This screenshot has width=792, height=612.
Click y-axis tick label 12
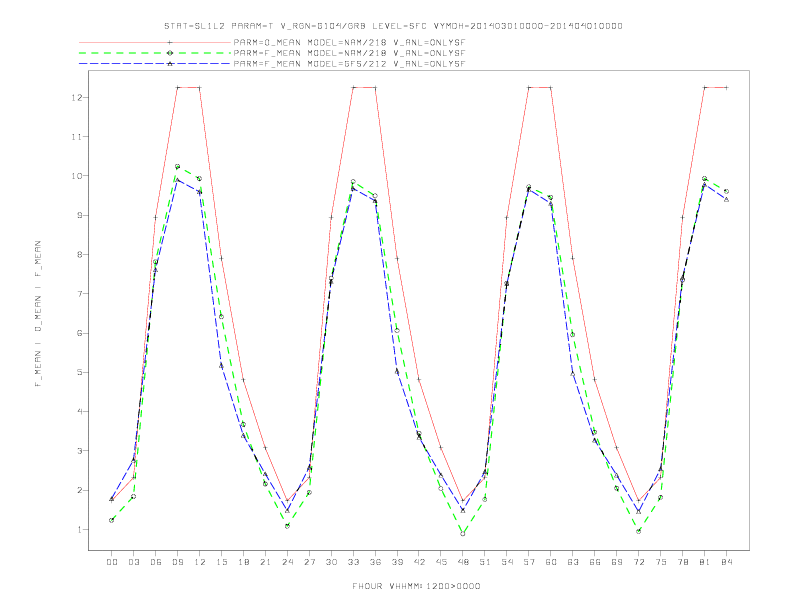pos(76,97)
